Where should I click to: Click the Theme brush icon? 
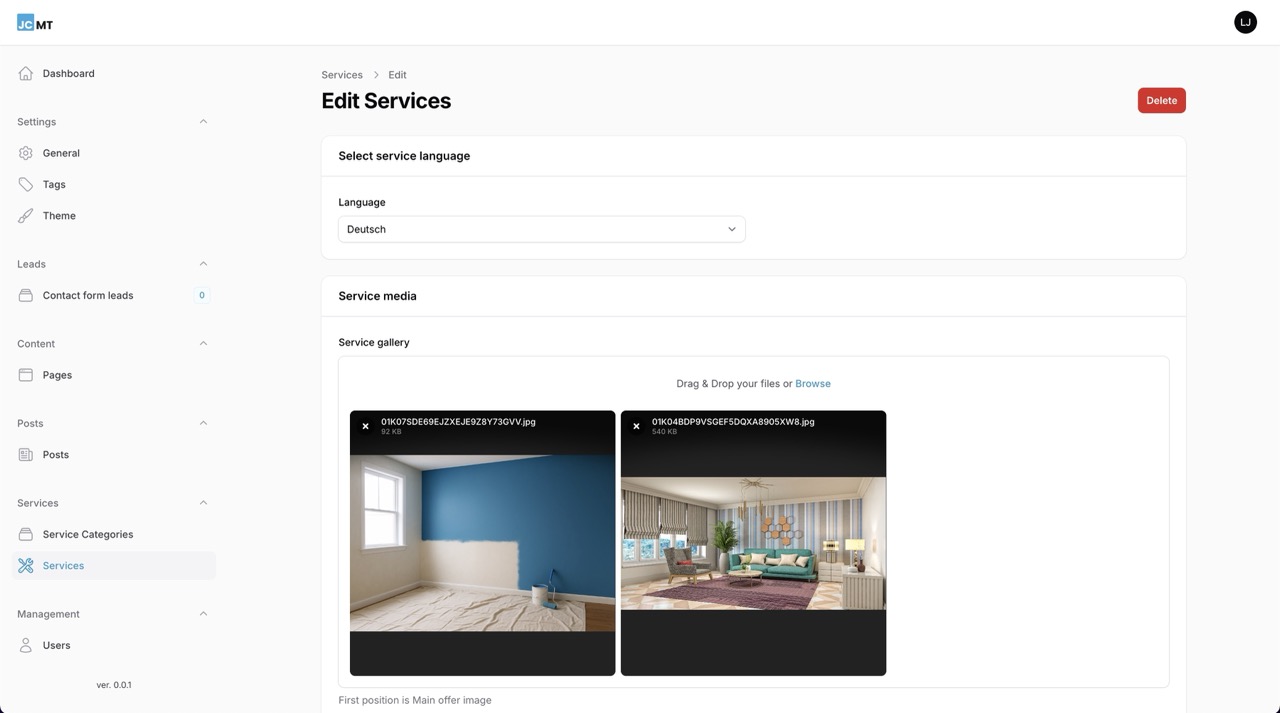25,215
